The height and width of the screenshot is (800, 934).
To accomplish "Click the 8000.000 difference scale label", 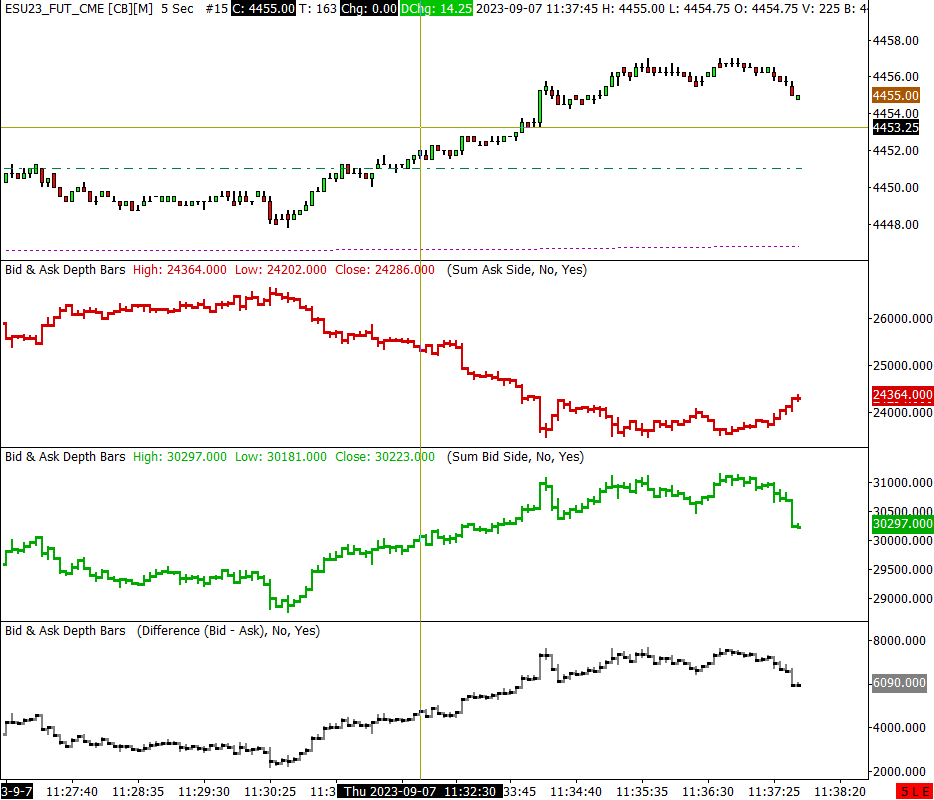I will [x=899, y=641].
